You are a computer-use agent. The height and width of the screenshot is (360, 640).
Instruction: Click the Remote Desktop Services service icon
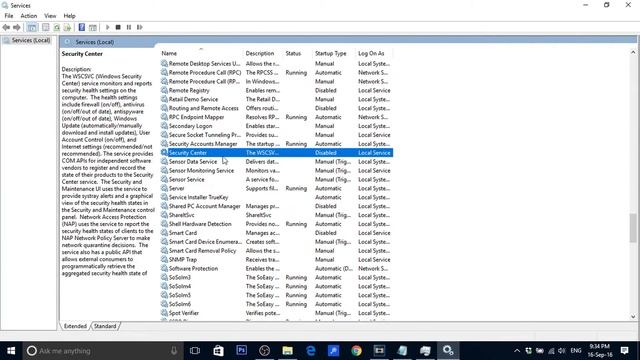pyautogui.click(x=164, y=63)
